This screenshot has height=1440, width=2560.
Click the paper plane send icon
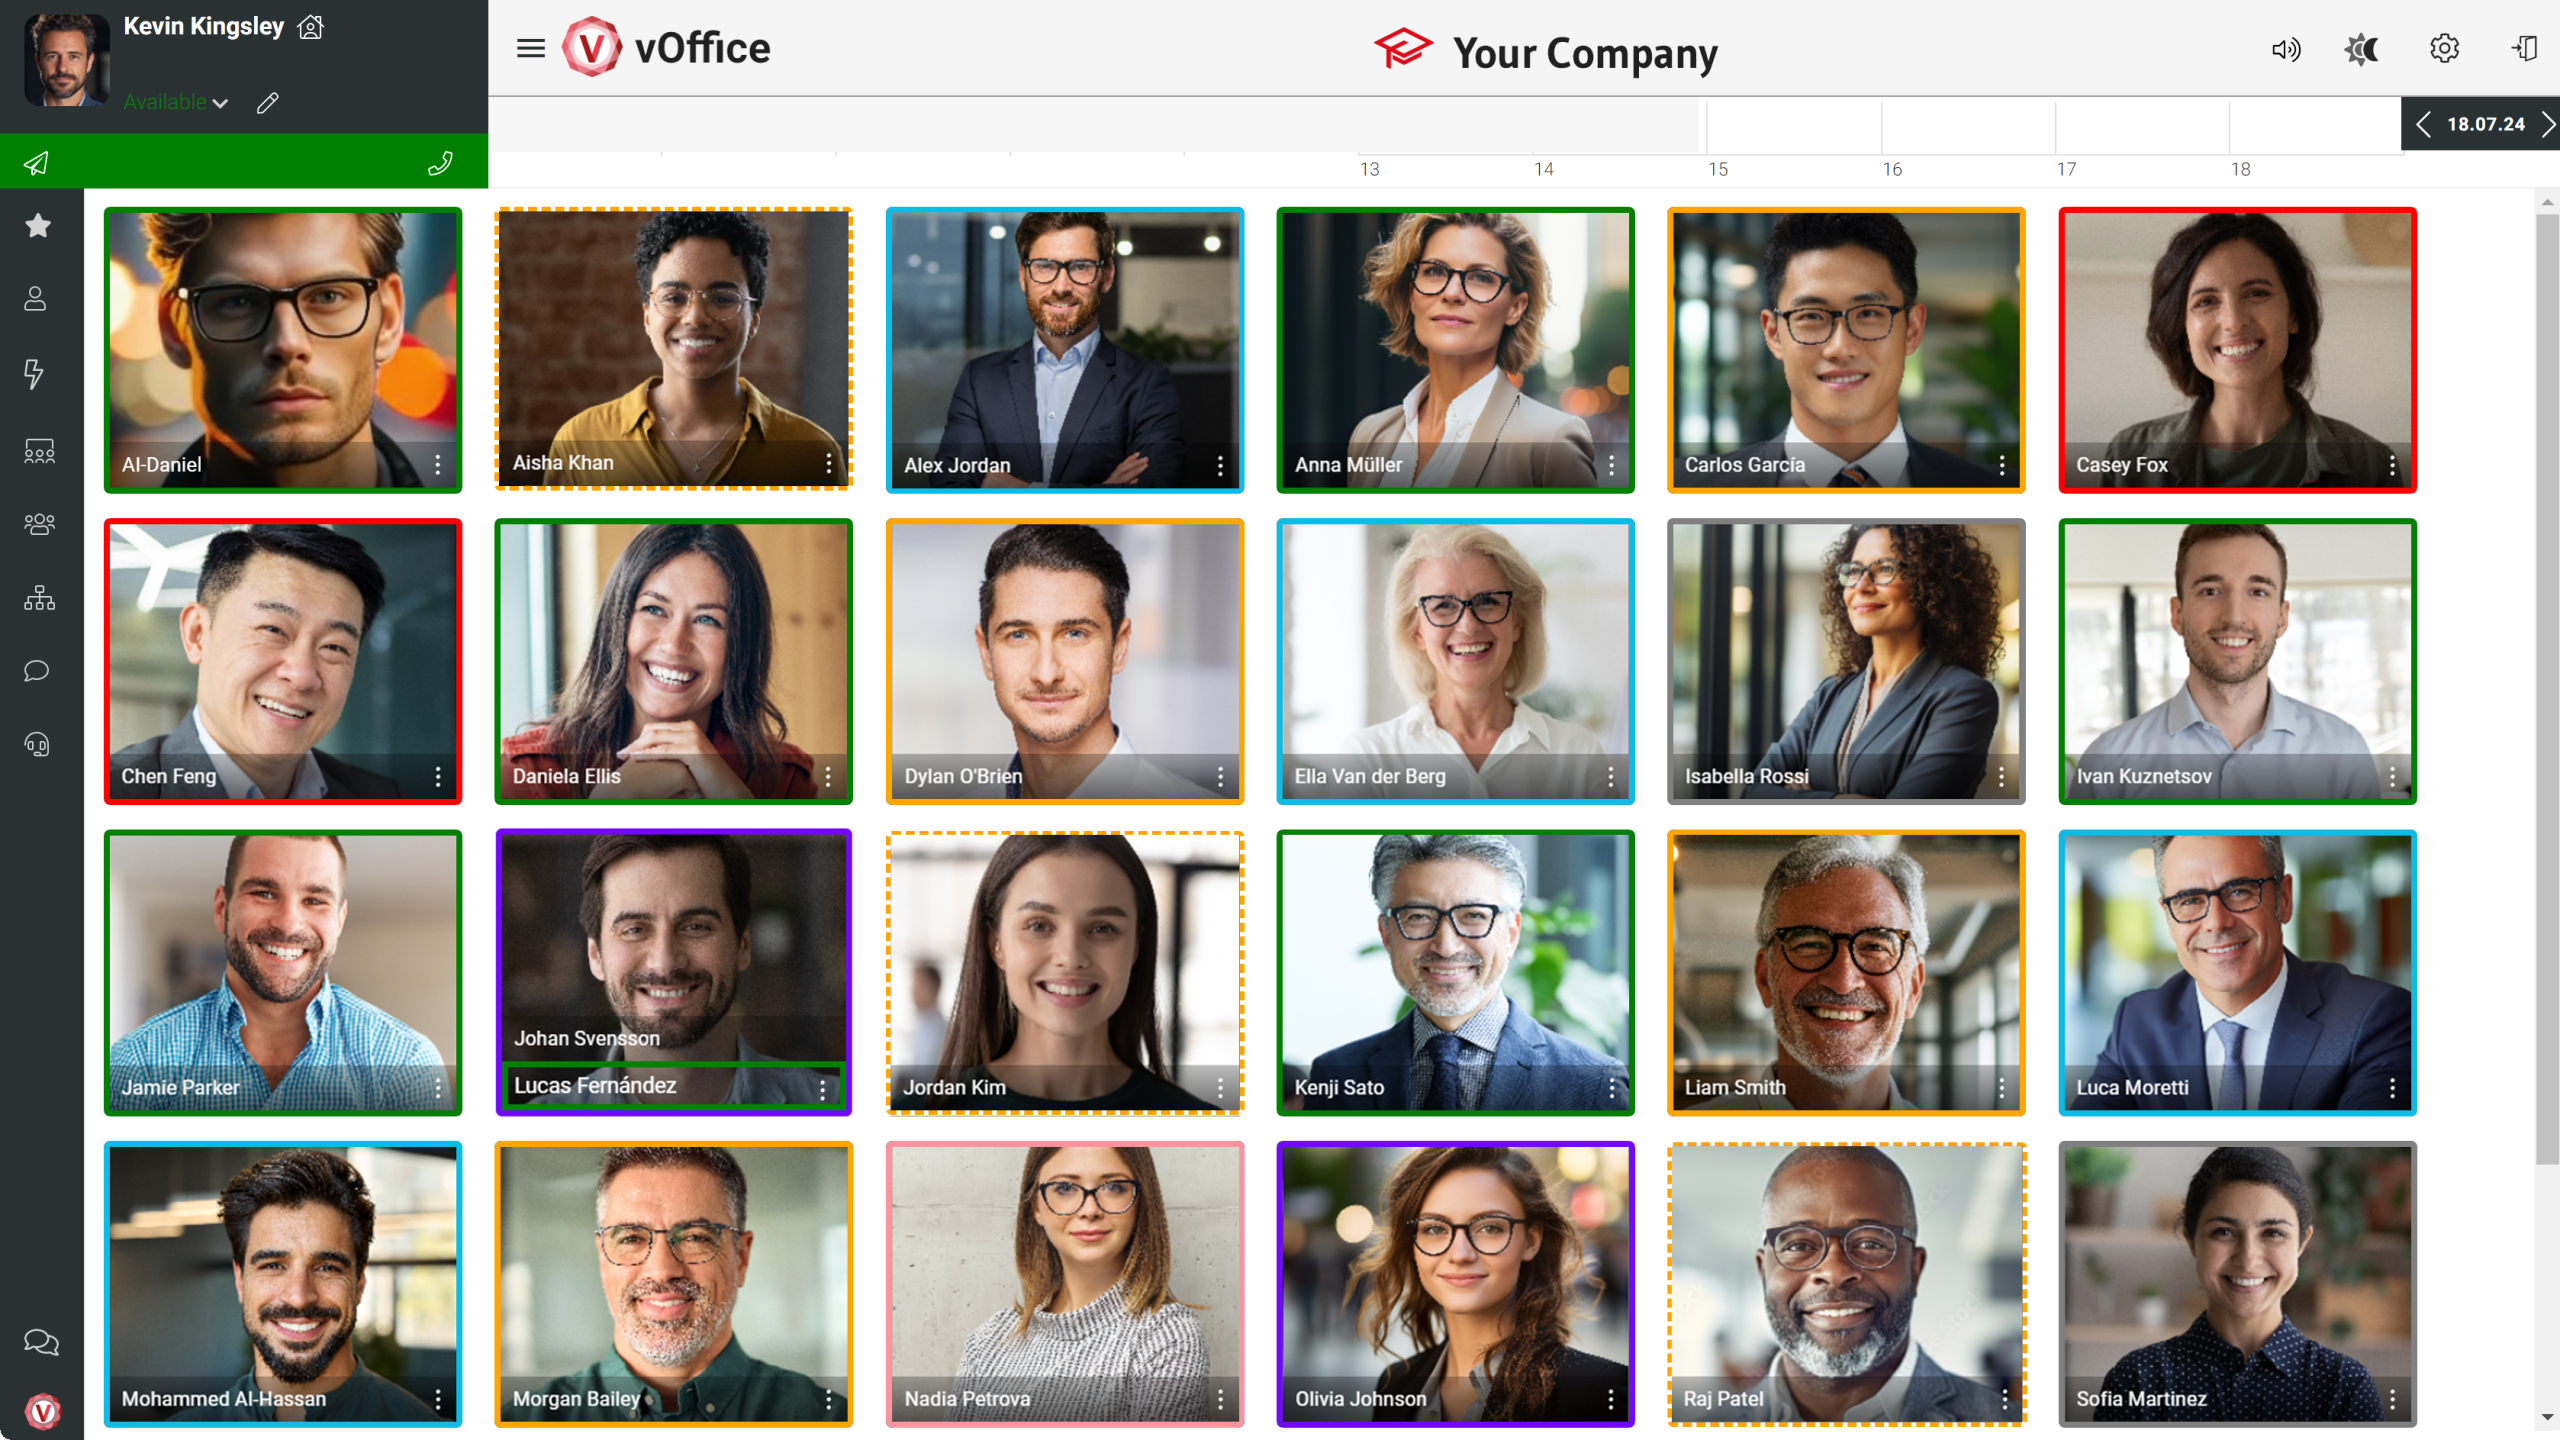[37, 163]
